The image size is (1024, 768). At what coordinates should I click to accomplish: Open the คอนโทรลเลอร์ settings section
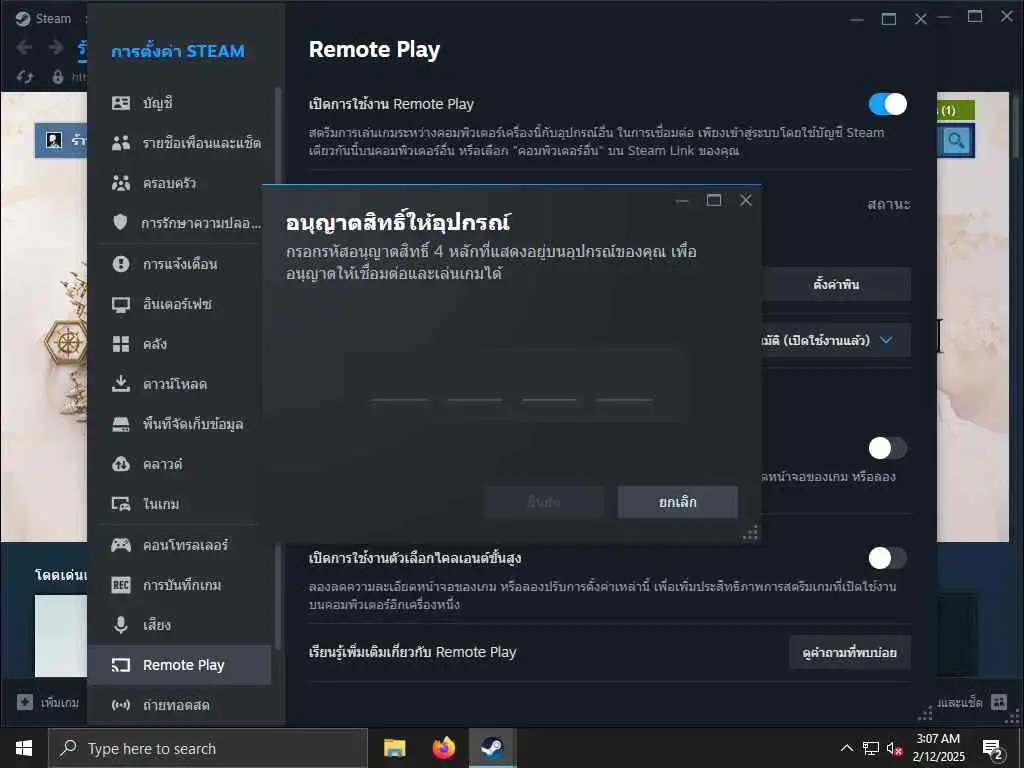click(x=180, y=545)
